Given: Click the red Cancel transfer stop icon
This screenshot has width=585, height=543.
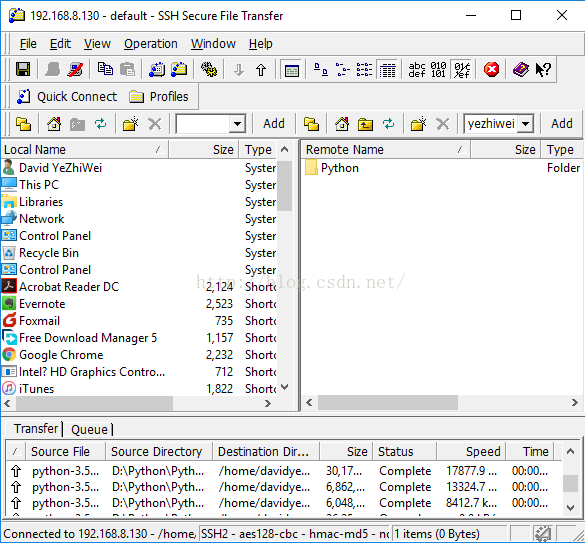Looking at the screenshot, I should point(491,69).
